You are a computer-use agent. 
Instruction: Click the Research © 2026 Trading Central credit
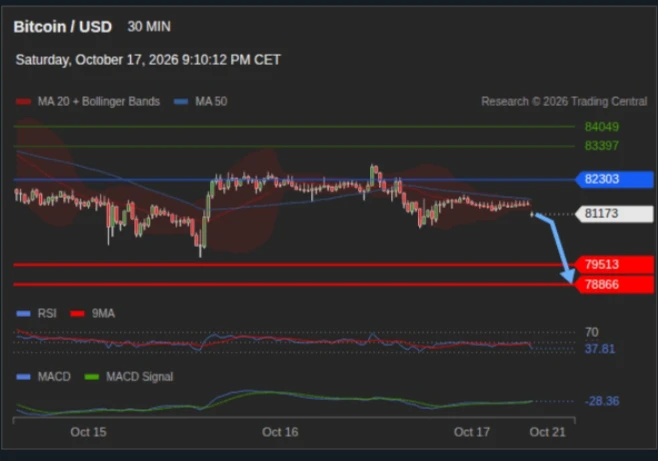[564, 102]
